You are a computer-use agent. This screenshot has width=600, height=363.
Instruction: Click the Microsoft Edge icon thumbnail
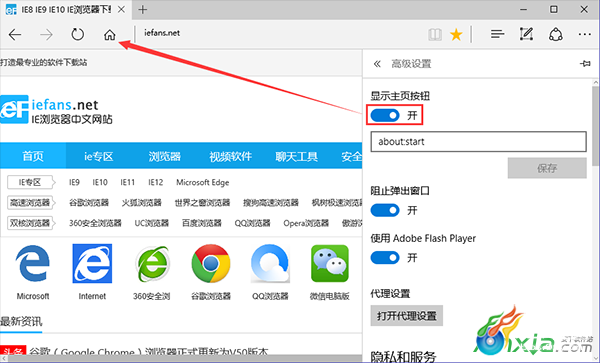33,264
